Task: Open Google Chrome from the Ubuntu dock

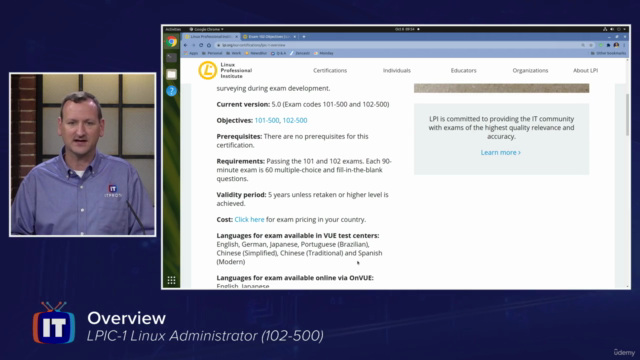Action: pyautogui.click(x=171, y=41)
